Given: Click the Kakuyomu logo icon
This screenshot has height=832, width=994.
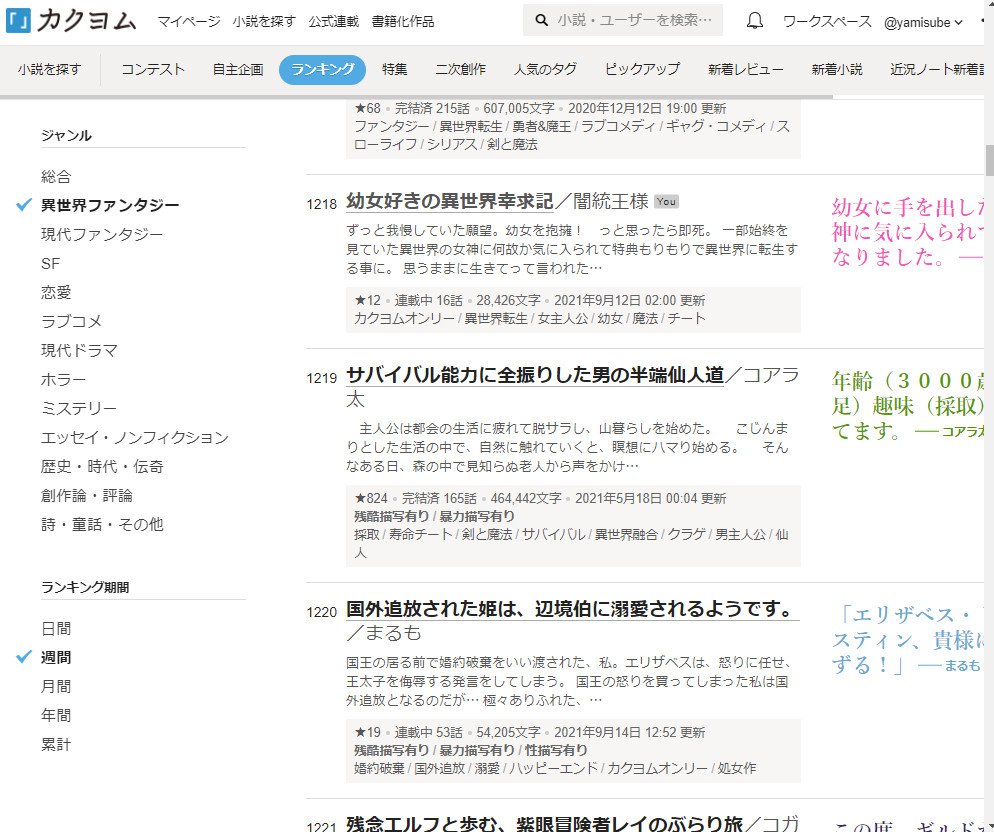Looking at the screenshot, I should (18, 20).
